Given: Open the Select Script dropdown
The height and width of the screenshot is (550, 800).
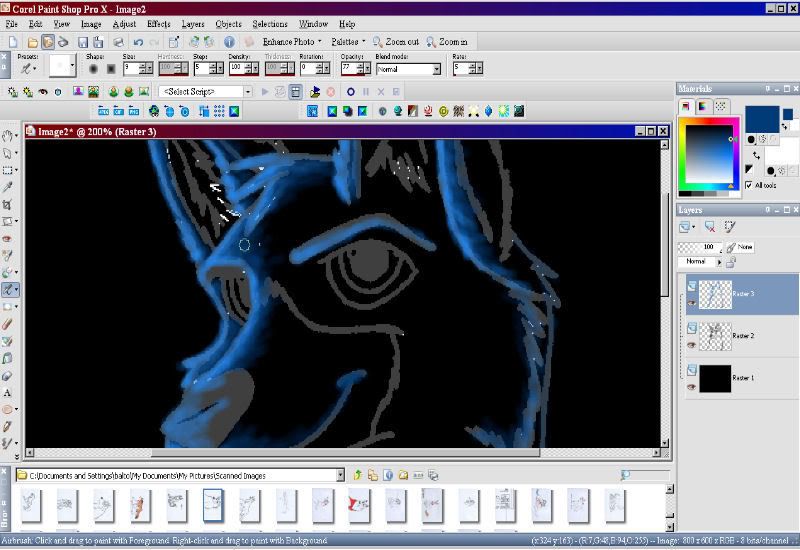Looking at the screenshot, I should tap(247, 92).
